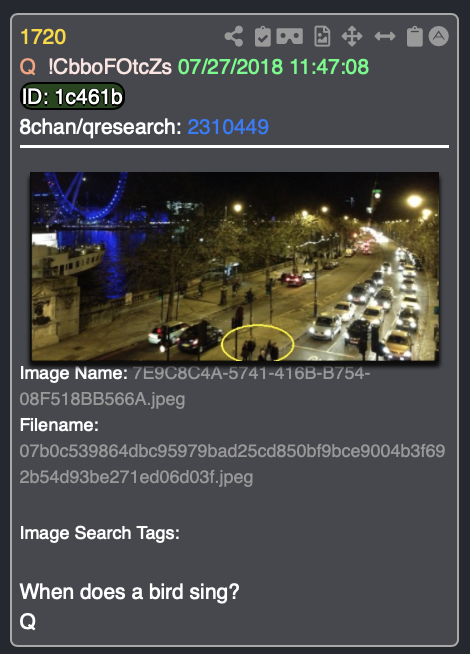Screen dimensions: 470x654
Task: Click the horizontal double-arrow icon
Action: click(385, 36)
